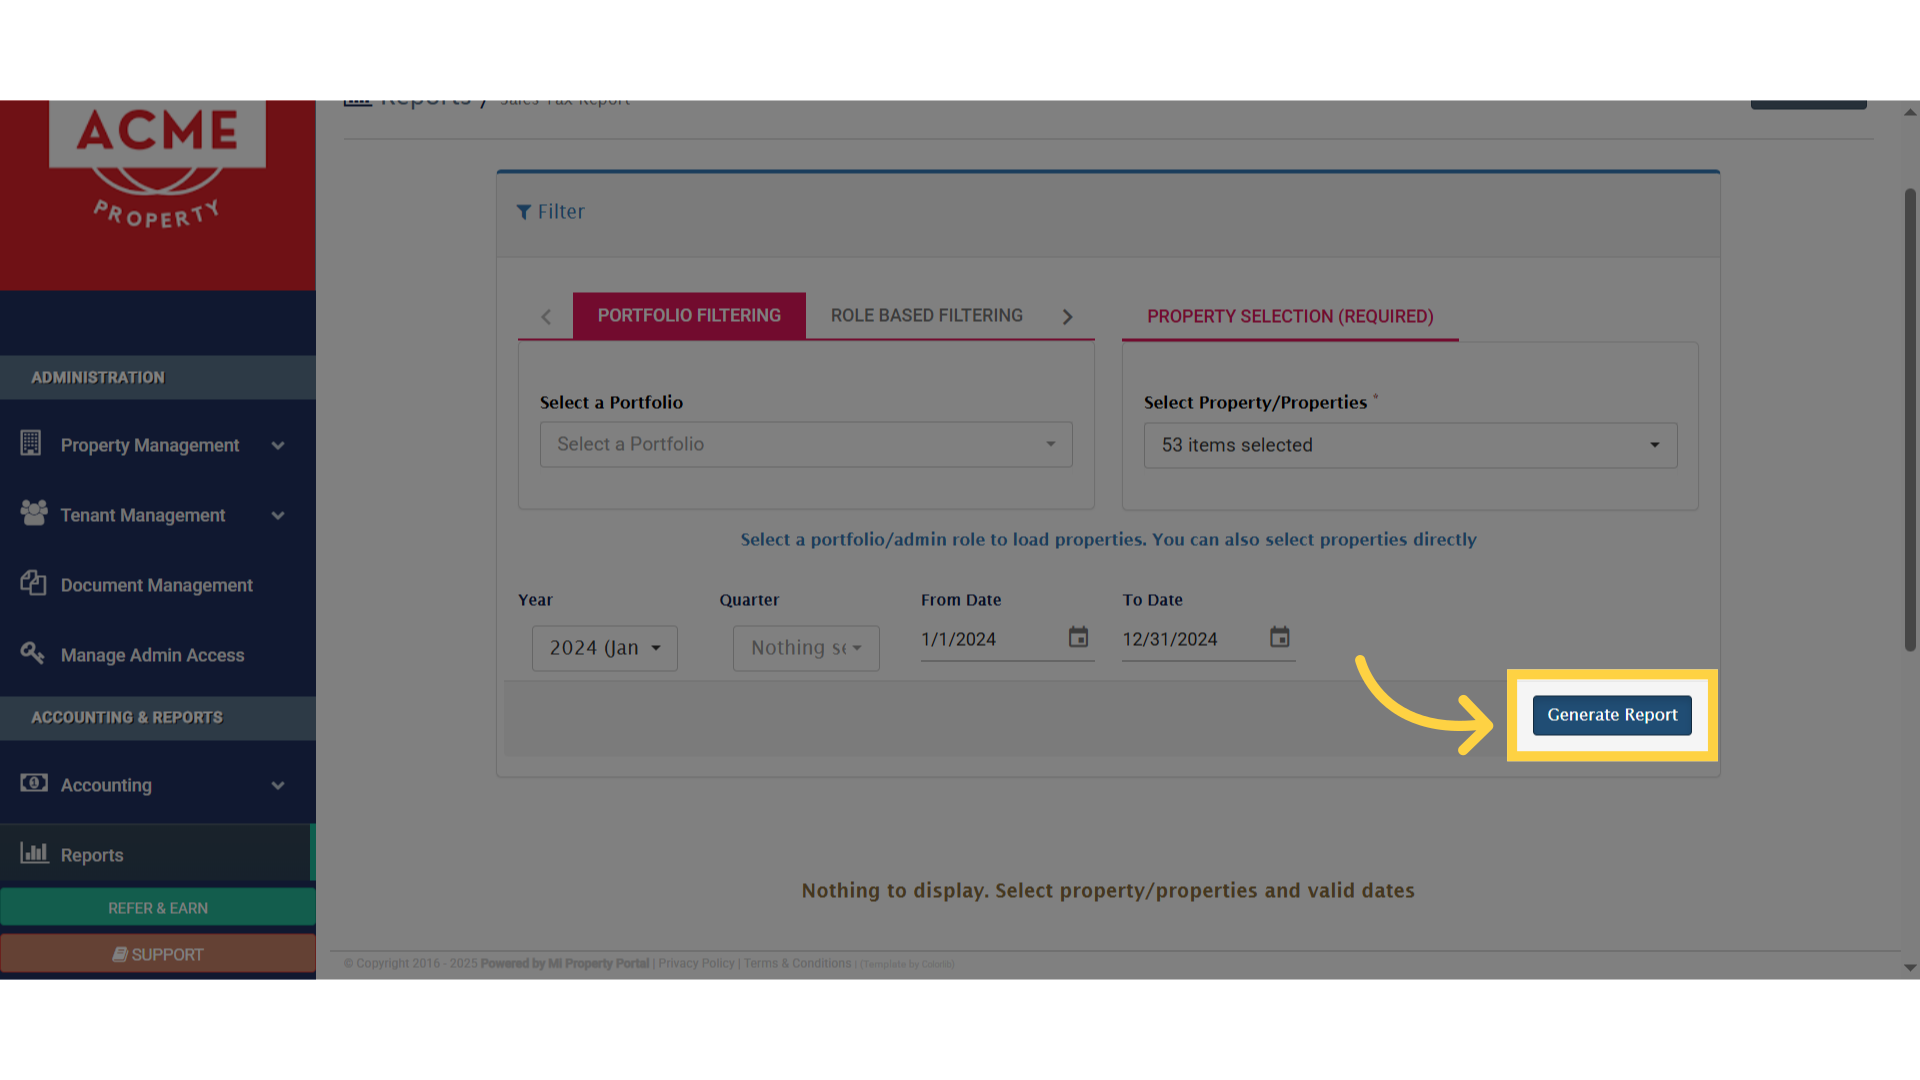Expand the Property Management menu

tap(158, 445)
